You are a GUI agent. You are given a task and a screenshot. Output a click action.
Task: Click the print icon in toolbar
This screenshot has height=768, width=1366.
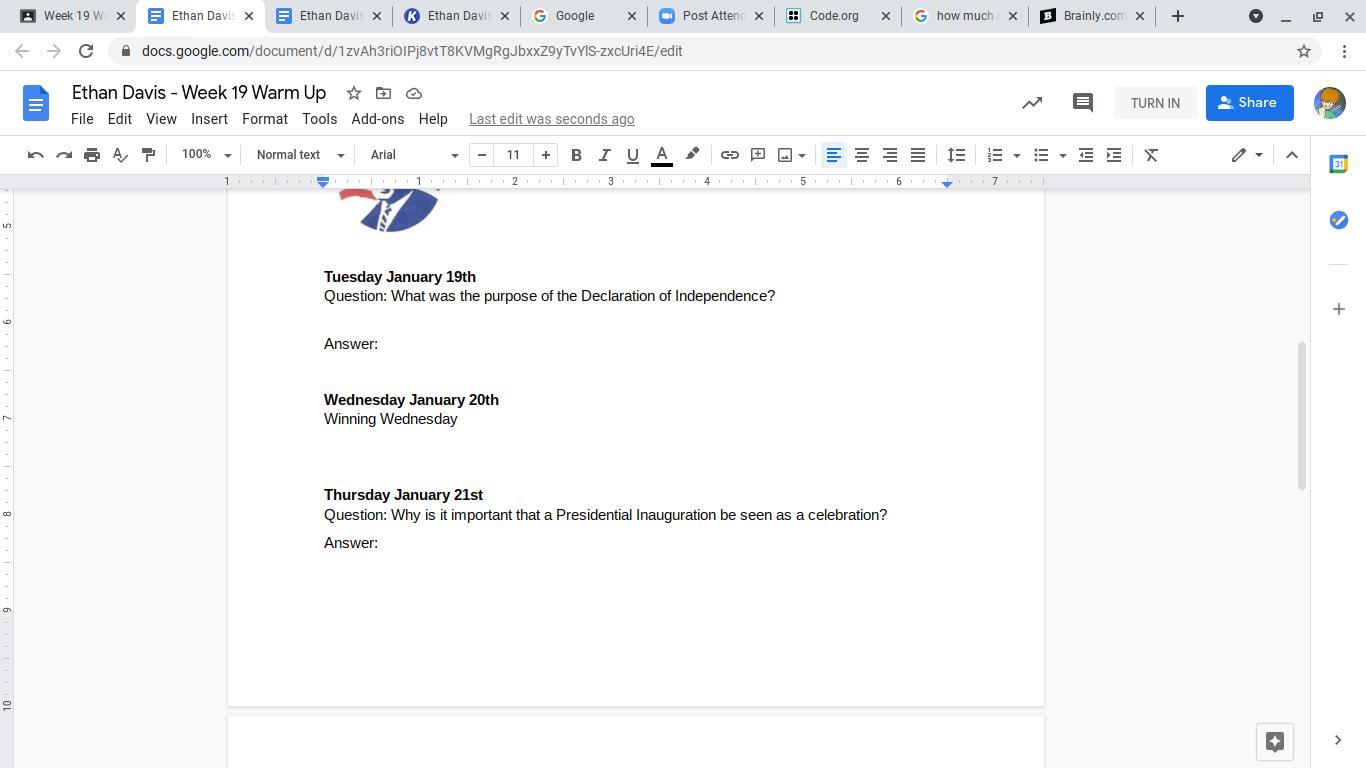tap(92, 155)
